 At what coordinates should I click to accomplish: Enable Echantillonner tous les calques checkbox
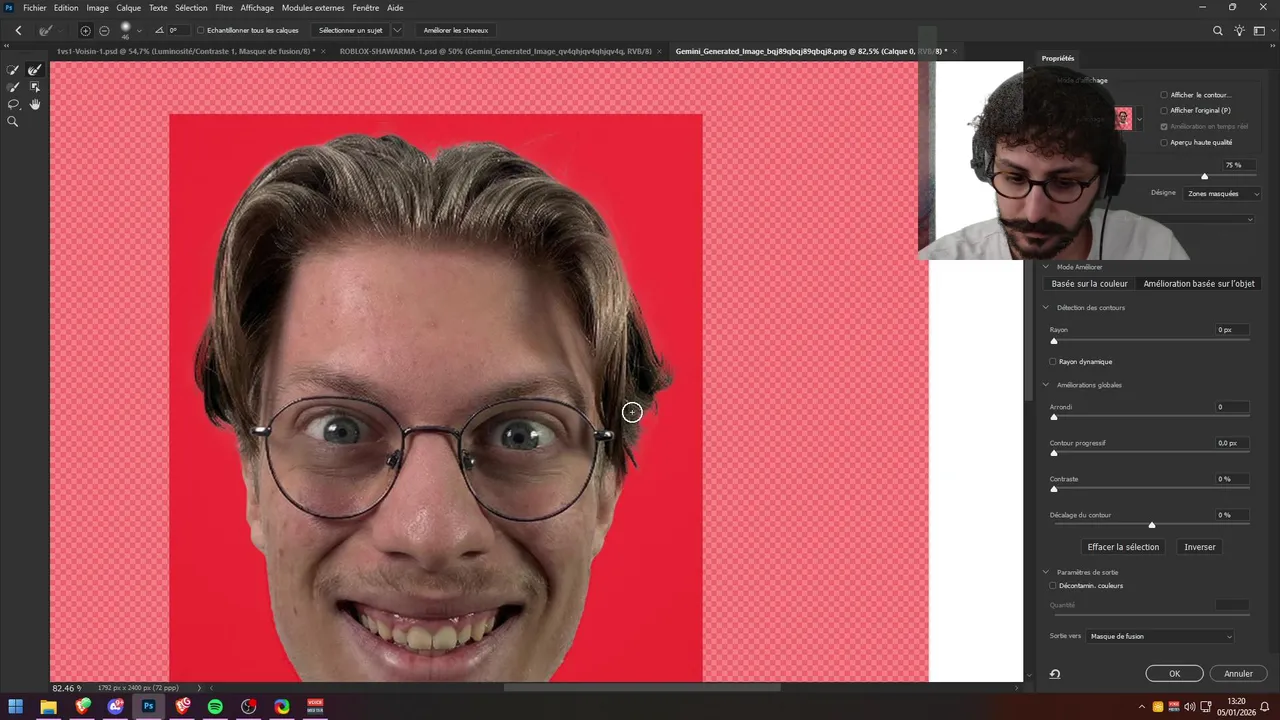click(201, 31)
